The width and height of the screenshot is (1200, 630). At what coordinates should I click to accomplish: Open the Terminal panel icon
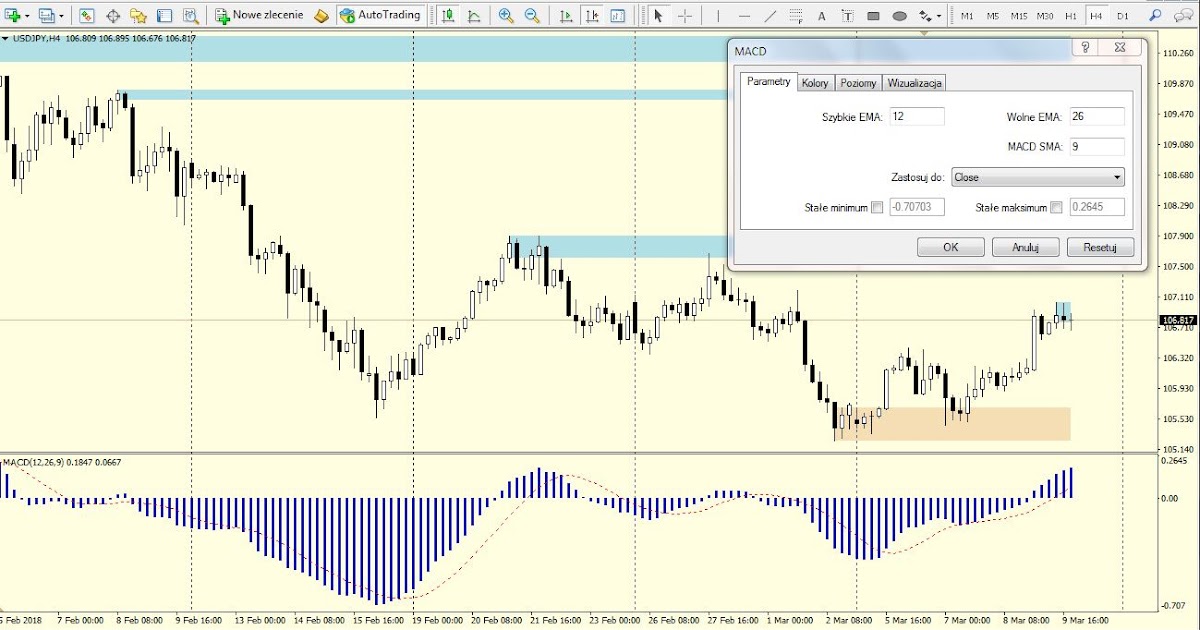point(165,16)
